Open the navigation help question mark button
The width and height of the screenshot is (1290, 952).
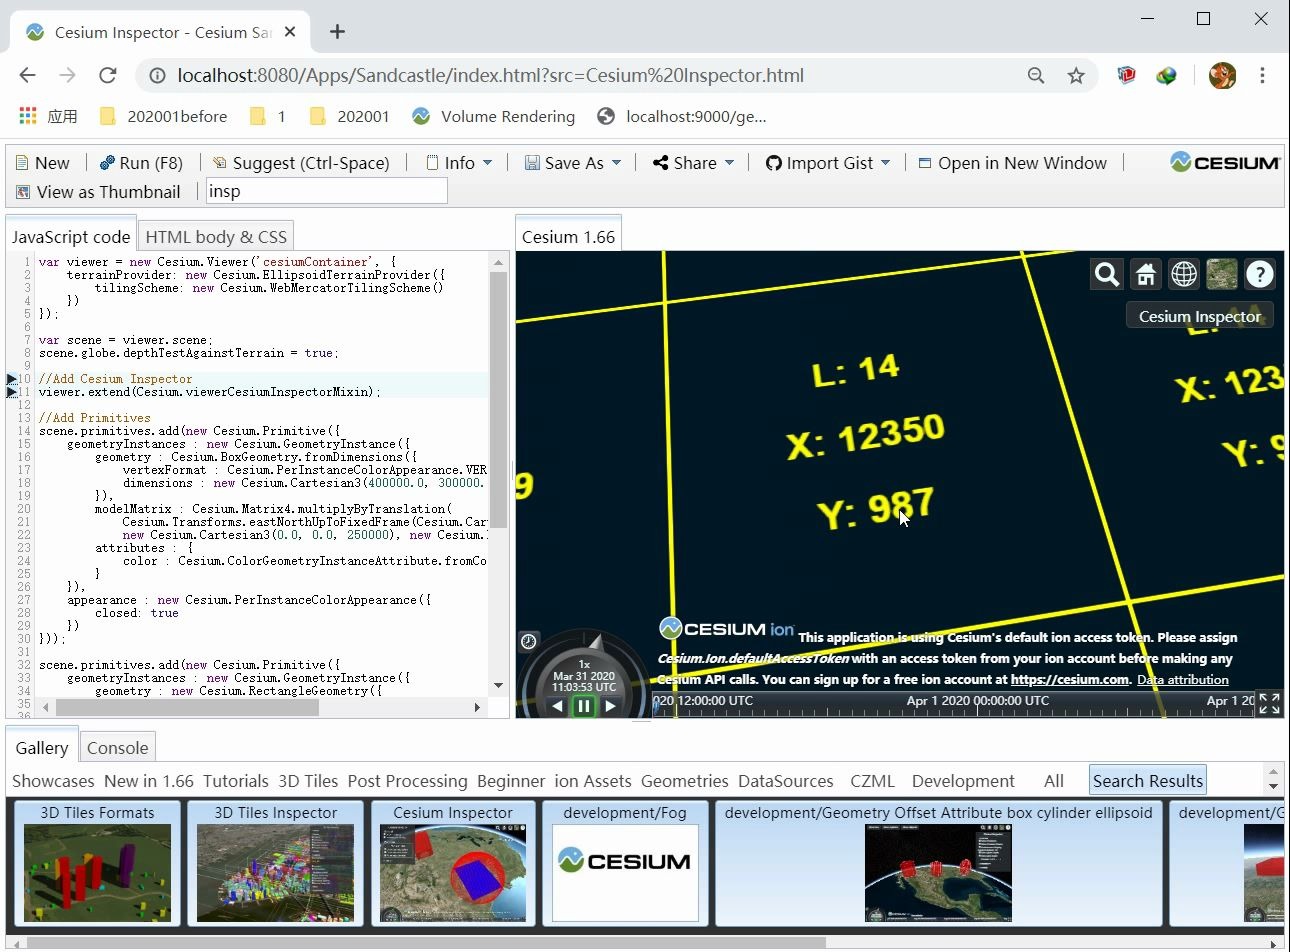(1260, 274)
